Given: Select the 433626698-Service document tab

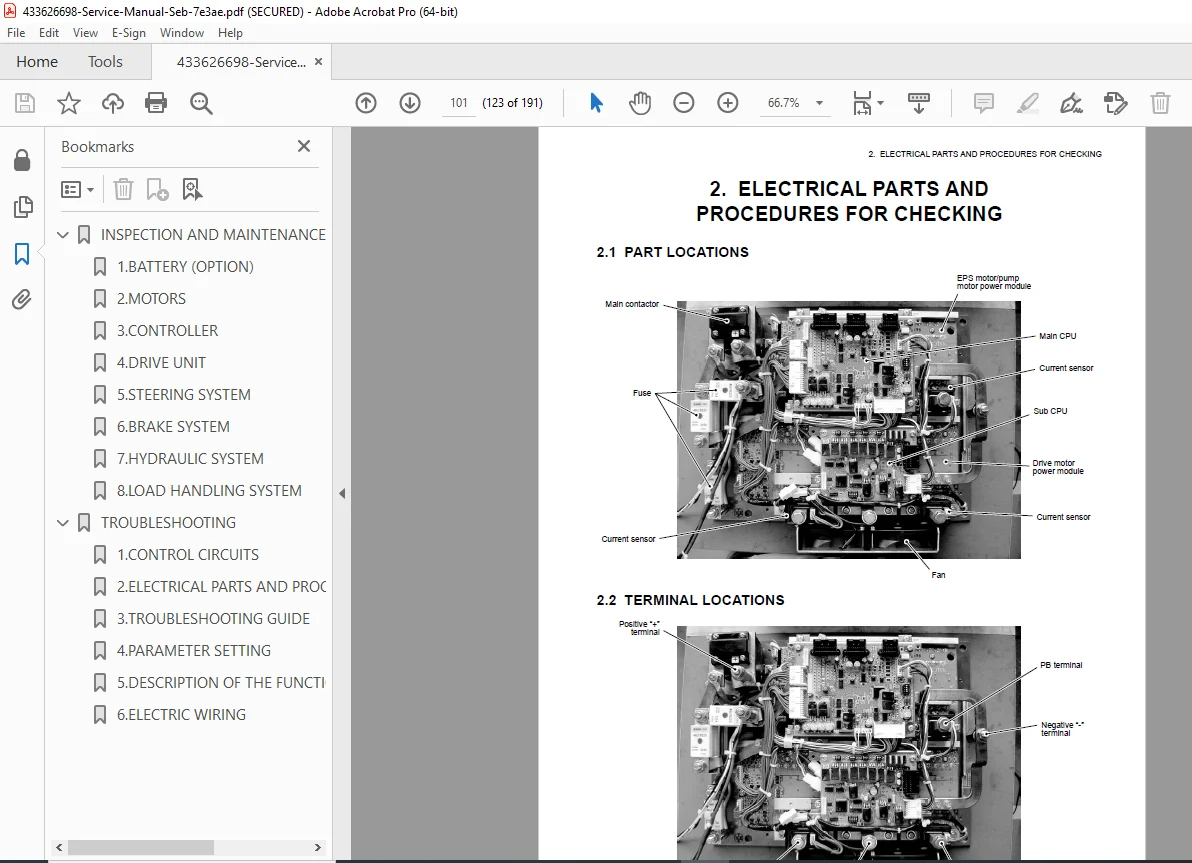Looking at the screenshot, I should pyautogui.click(x=241, y=62).
